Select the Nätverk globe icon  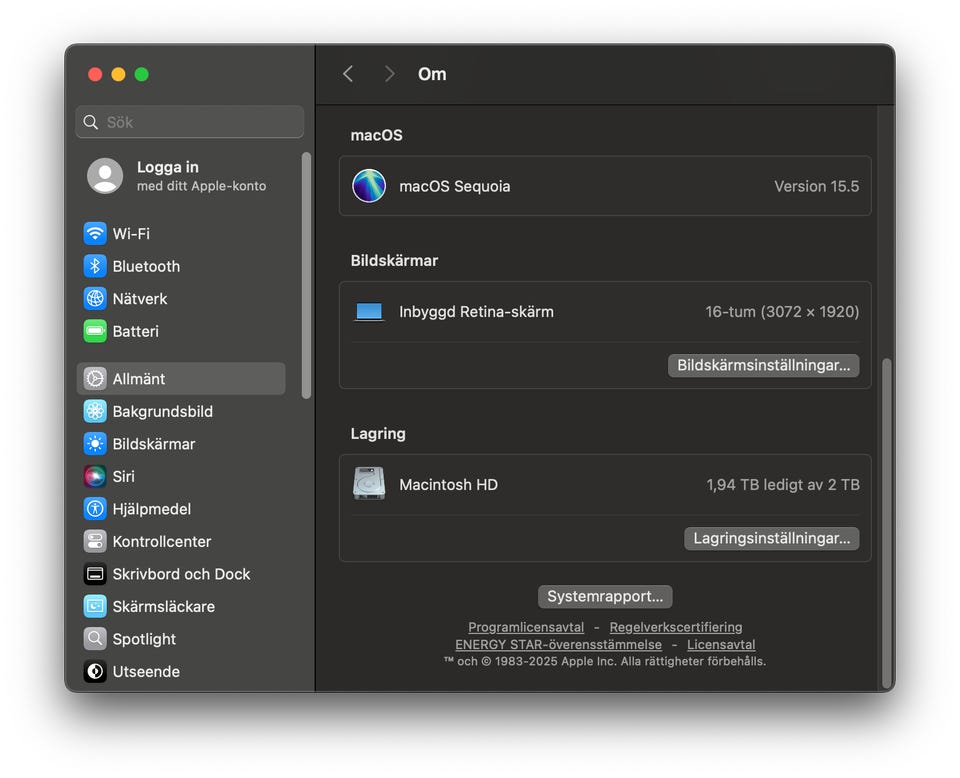(x=95, y=299)
